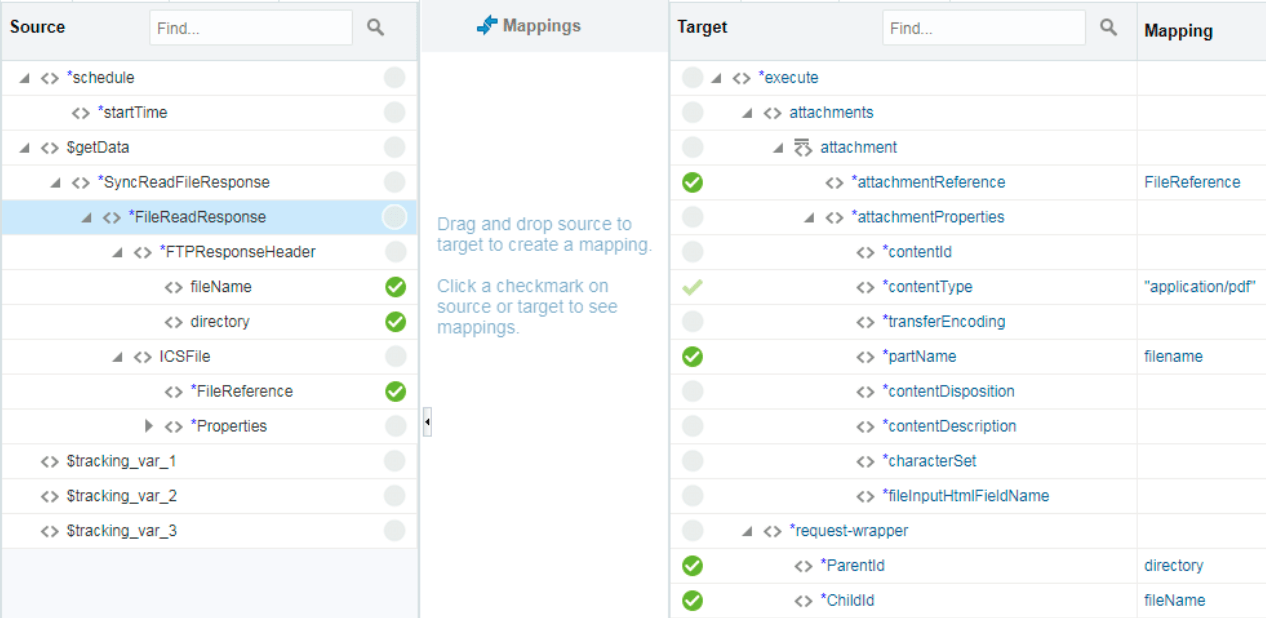Select the partName target element
This screenshot has width=1266, height=618.
point(919,357)
